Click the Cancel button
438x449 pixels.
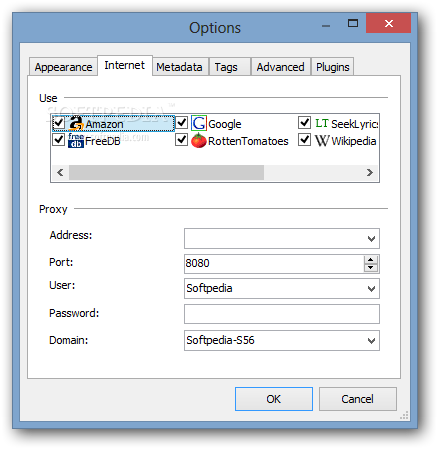[358, 399]
